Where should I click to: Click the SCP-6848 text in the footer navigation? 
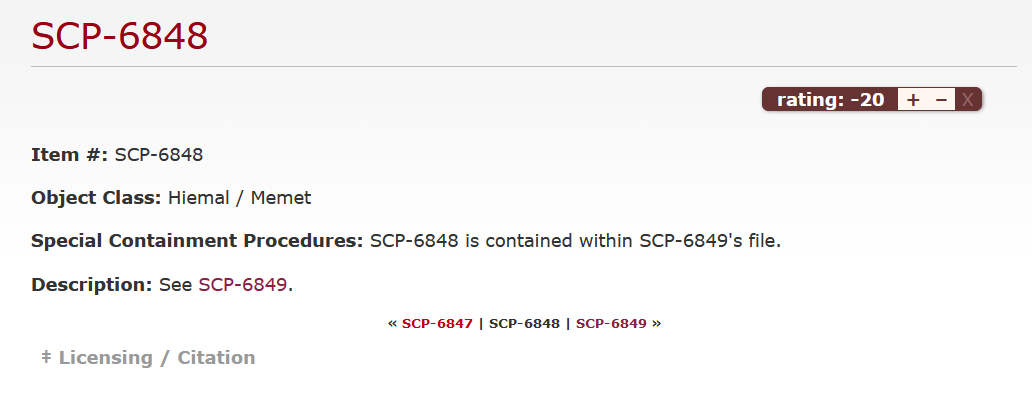pyautogui.click(x=524, y=323)
